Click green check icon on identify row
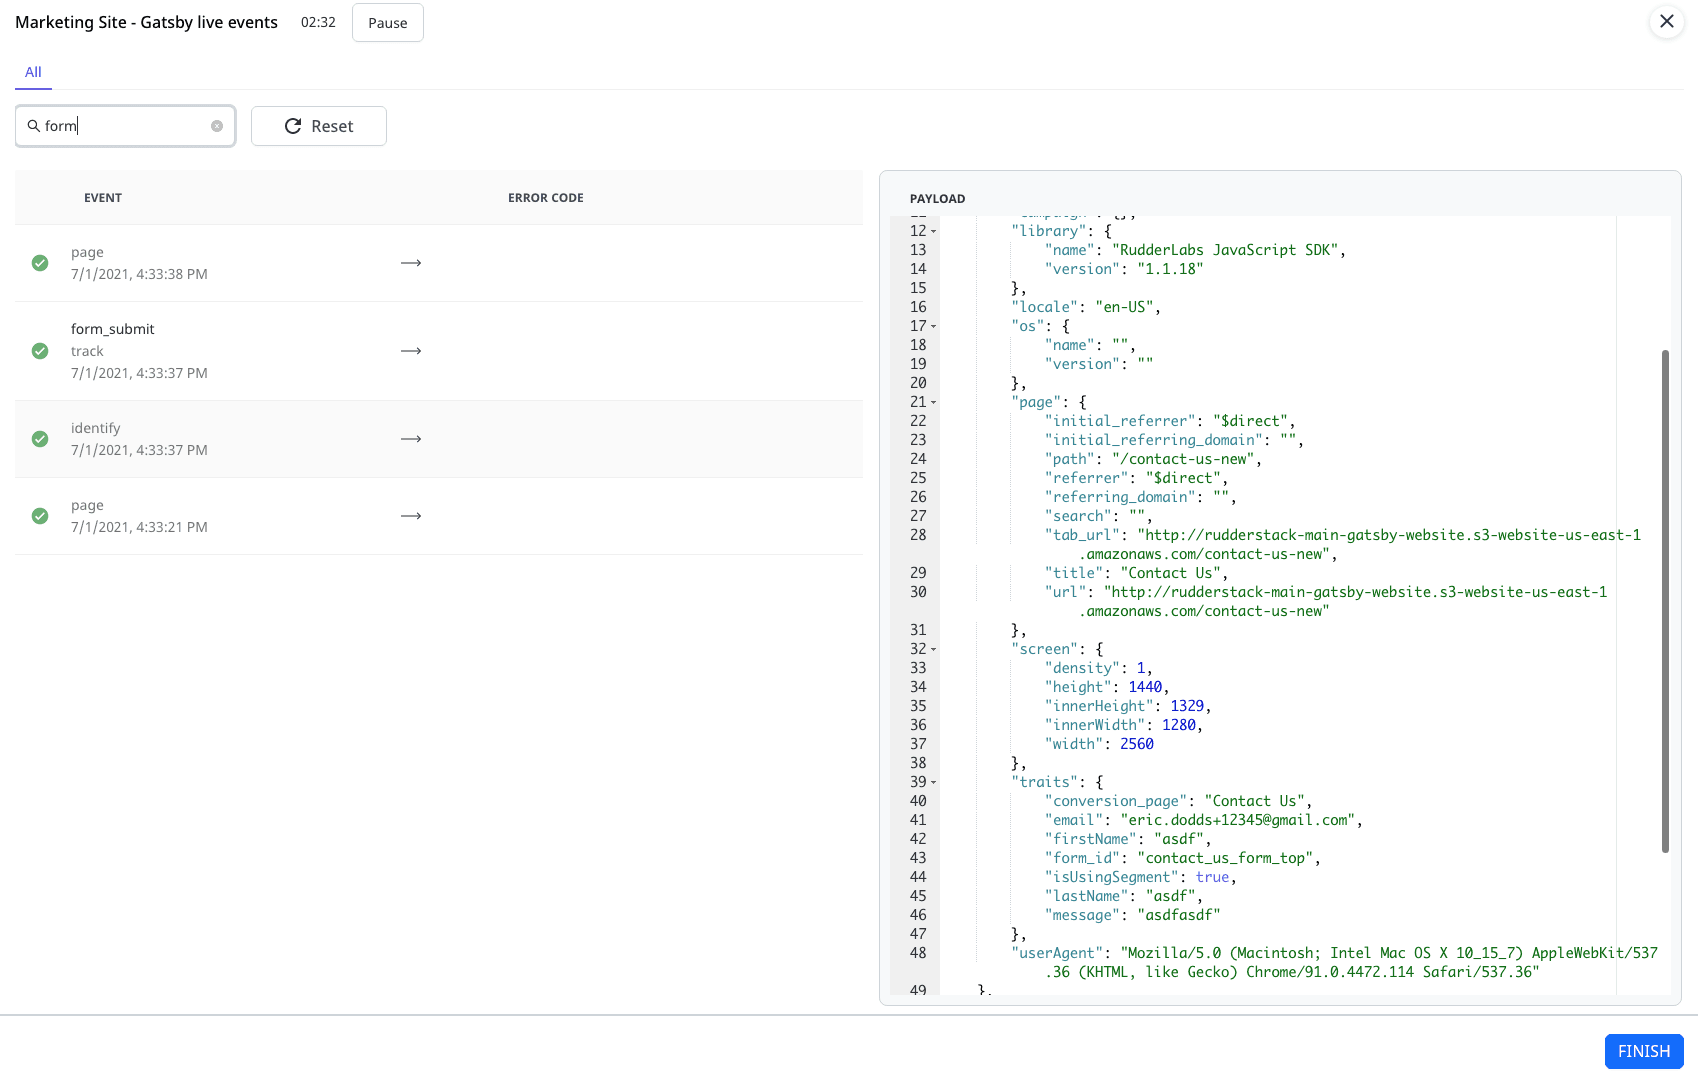The image size is (1698, 1078). 40,439
